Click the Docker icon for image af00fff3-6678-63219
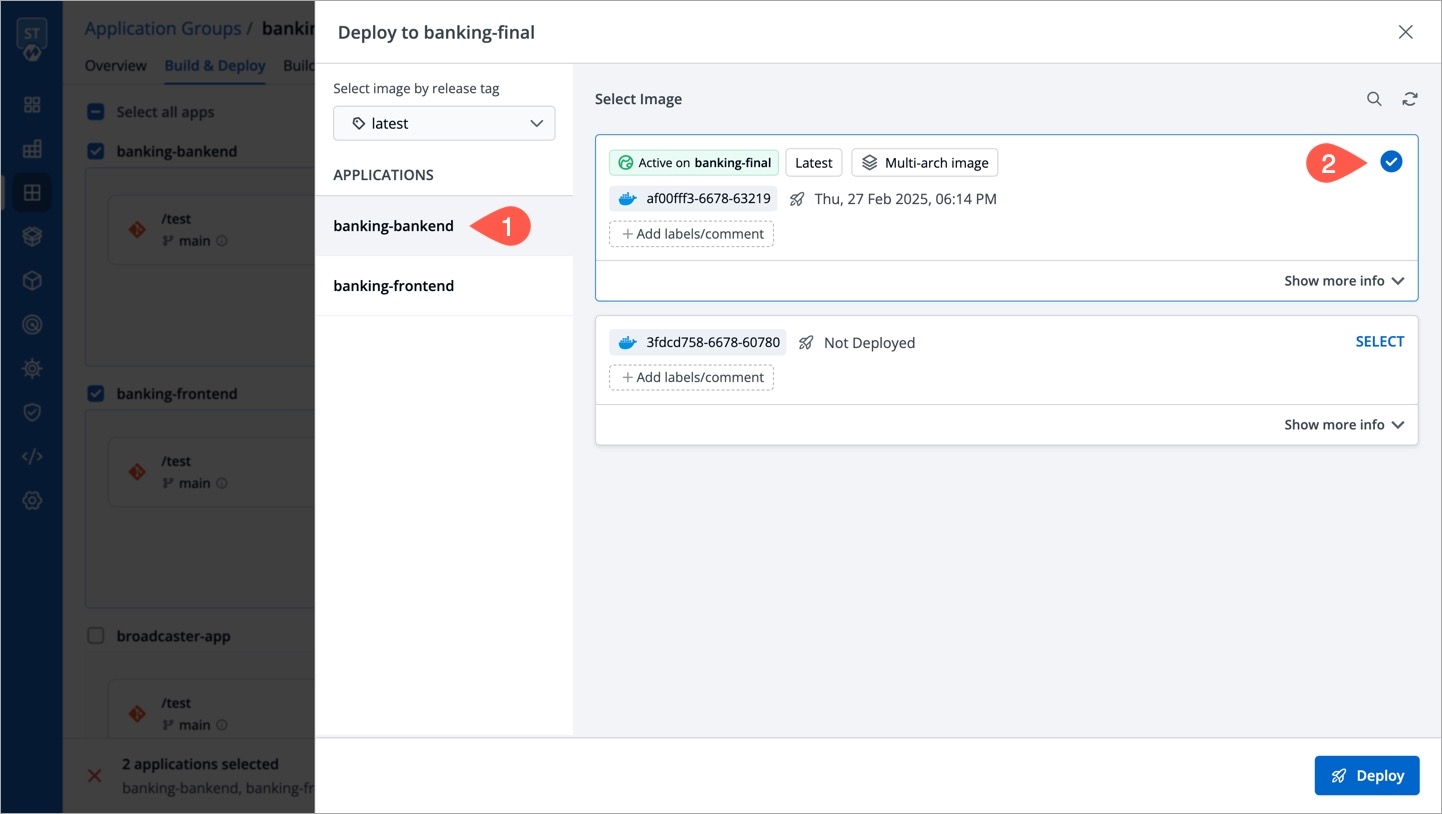 (627, 199)
